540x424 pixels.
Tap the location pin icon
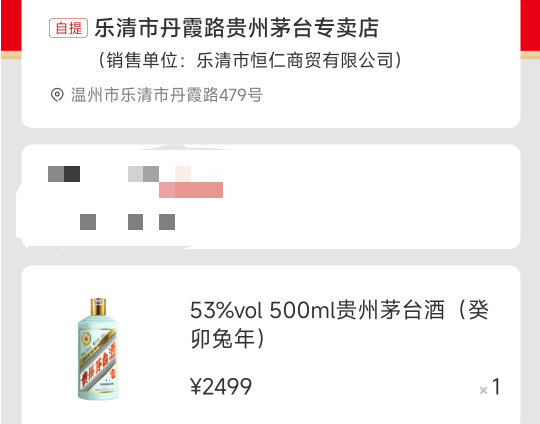point(57,95)
